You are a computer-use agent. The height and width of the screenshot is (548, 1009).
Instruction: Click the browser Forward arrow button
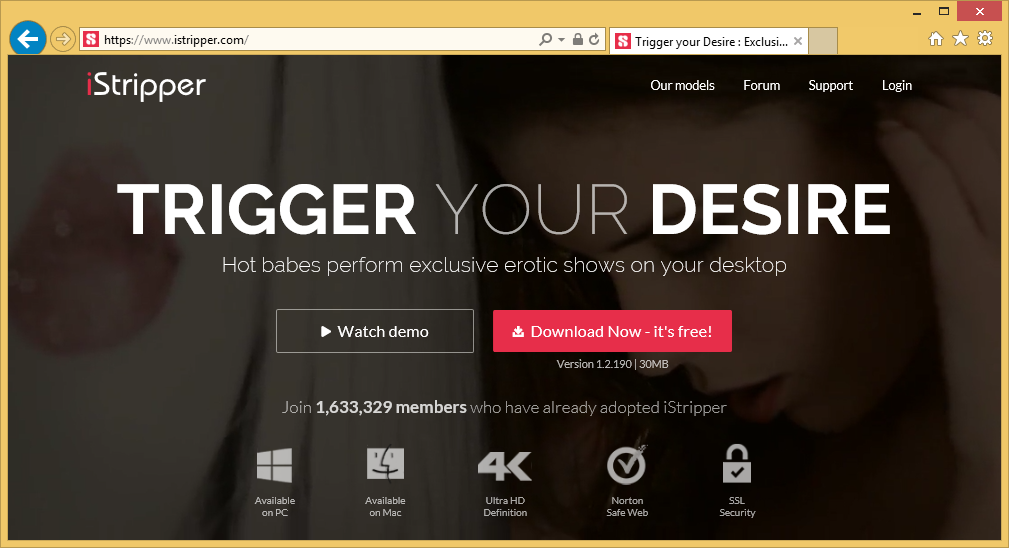[x=62, y=39]
